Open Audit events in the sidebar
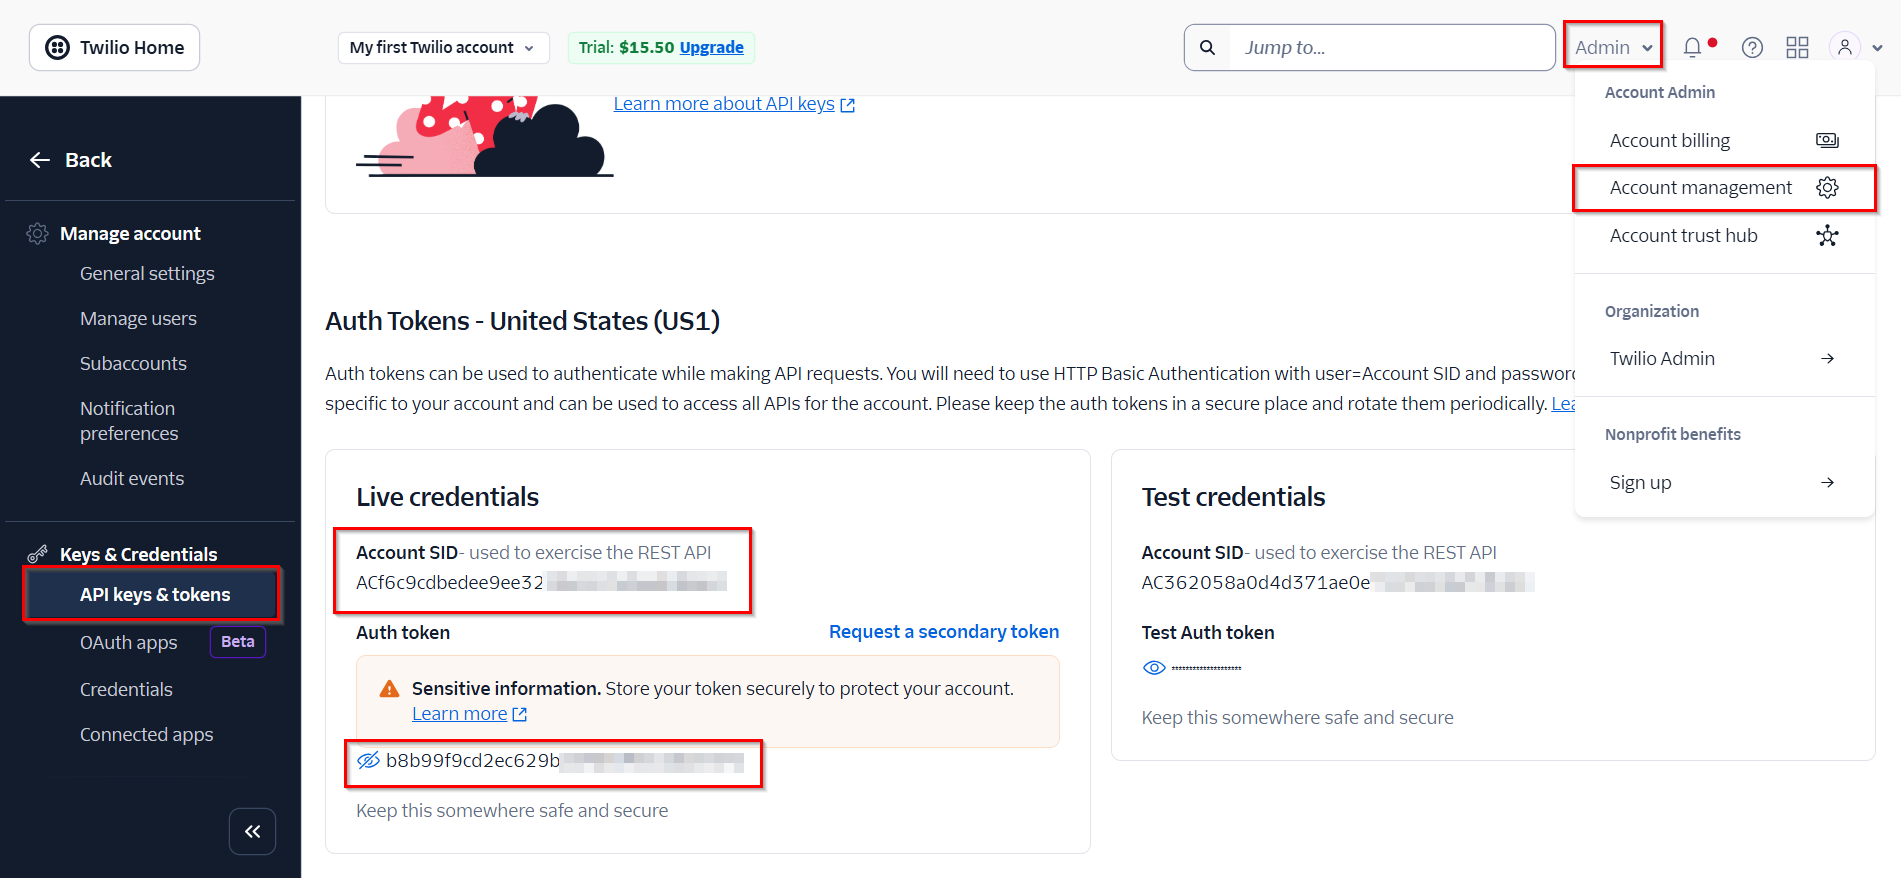The width and height of the screenshot is (1901, 878). 132,478
